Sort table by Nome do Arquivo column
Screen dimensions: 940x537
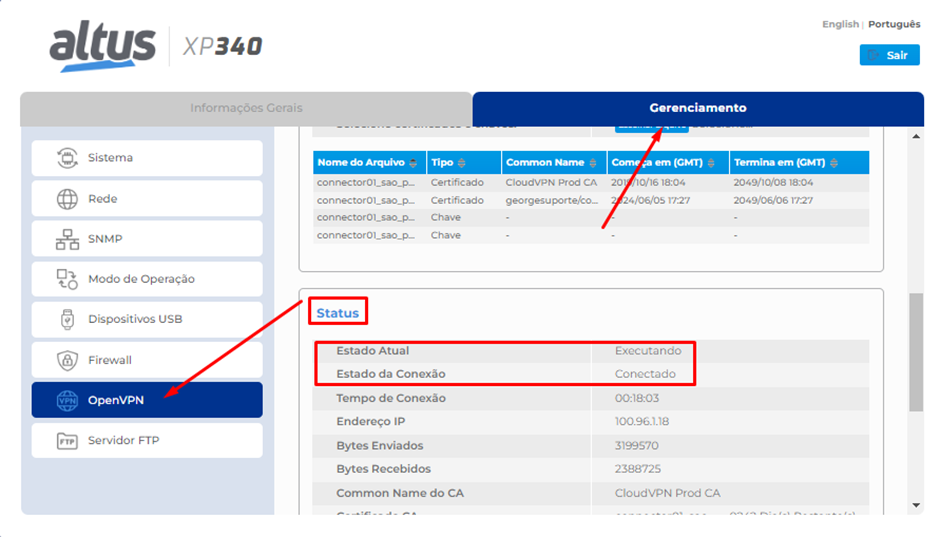[414, 163]
